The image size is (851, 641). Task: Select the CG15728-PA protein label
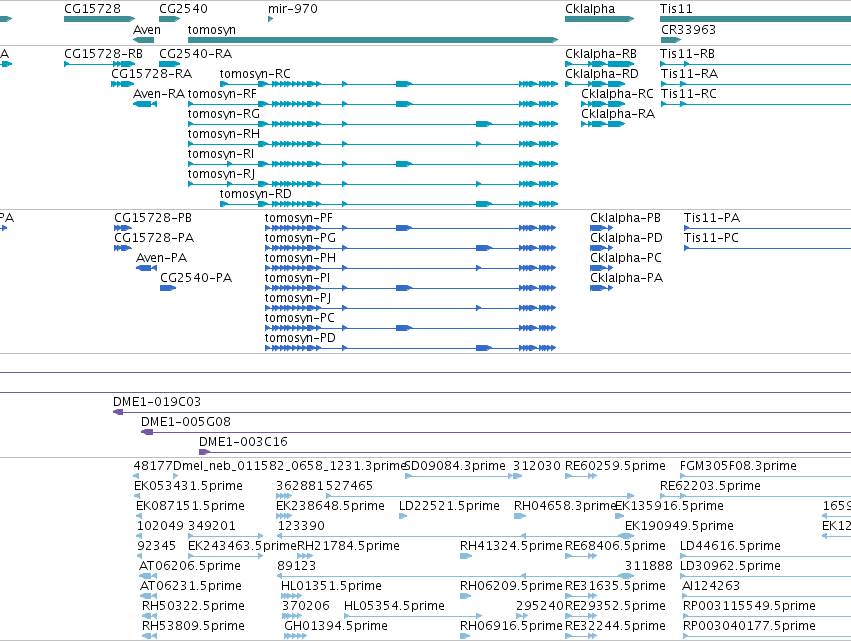[154, 238]
